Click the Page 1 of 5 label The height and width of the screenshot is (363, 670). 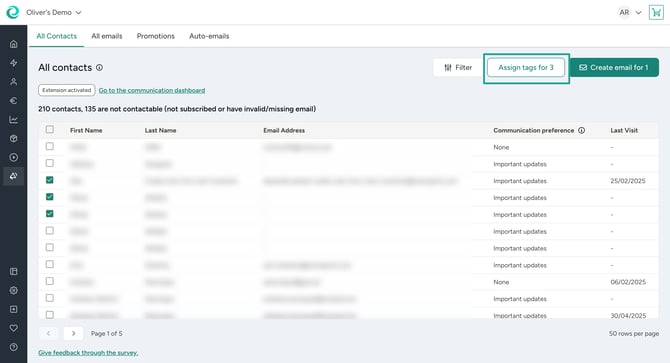[x=106, y=334]
